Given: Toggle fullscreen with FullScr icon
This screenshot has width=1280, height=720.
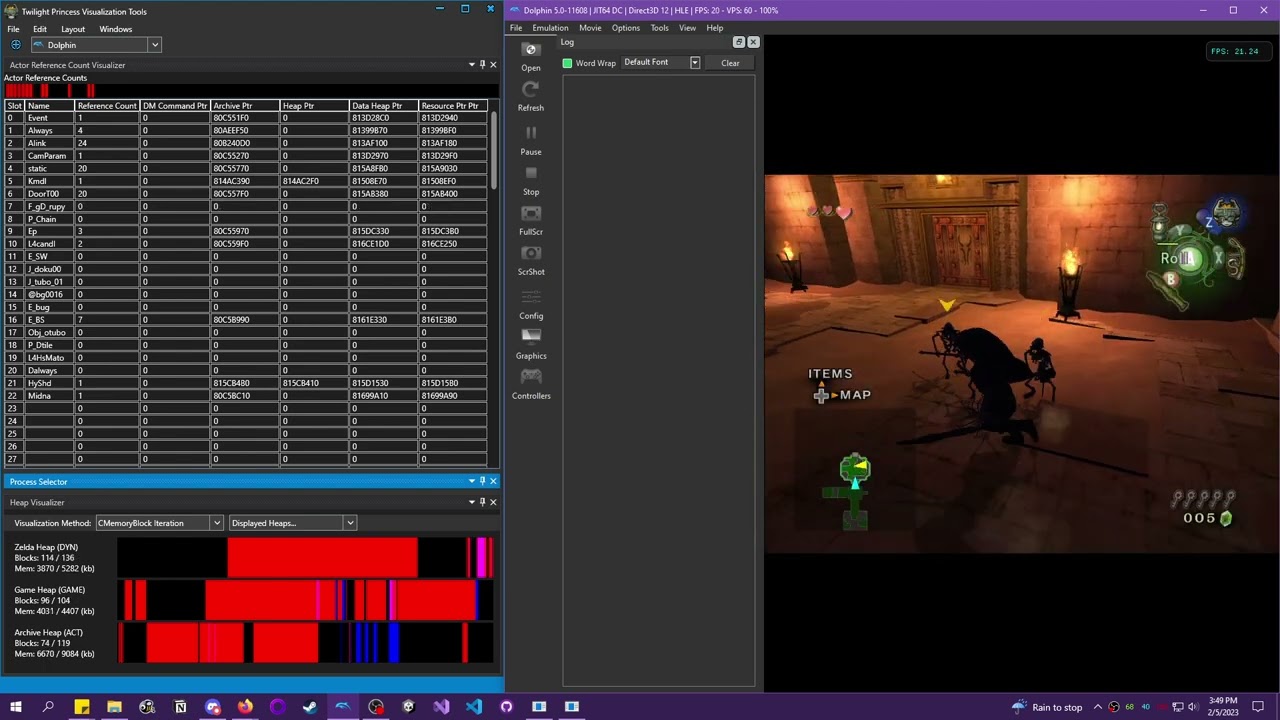Looking at the screenshot, I should [531, 213].
